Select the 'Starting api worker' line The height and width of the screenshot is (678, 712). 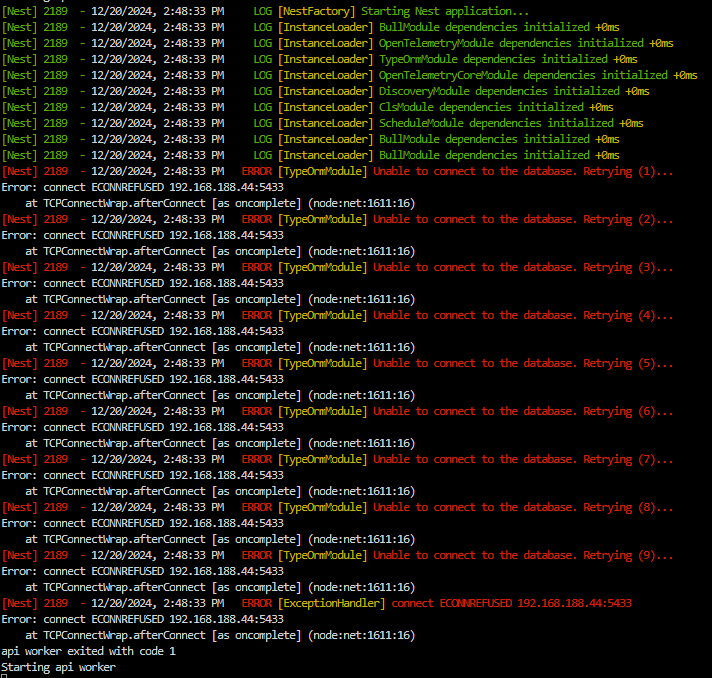58,667
